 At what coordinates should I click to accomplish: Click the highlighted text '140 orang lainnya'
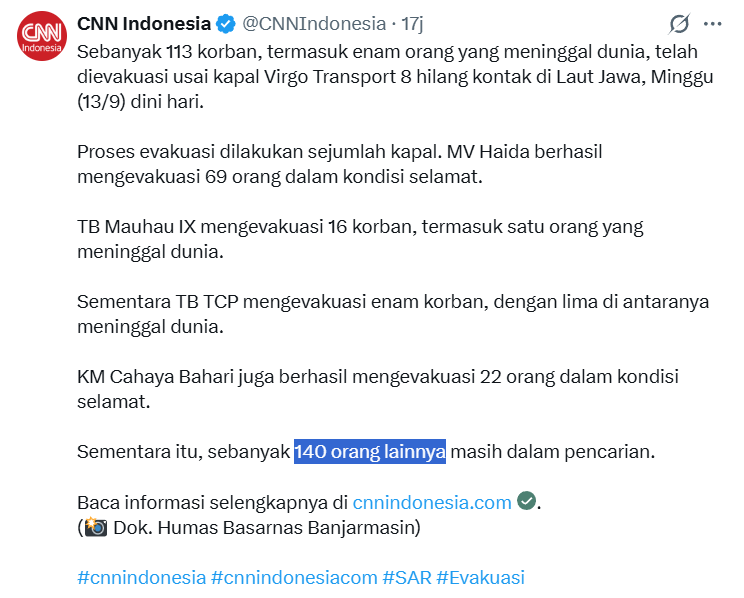[370, 451]
